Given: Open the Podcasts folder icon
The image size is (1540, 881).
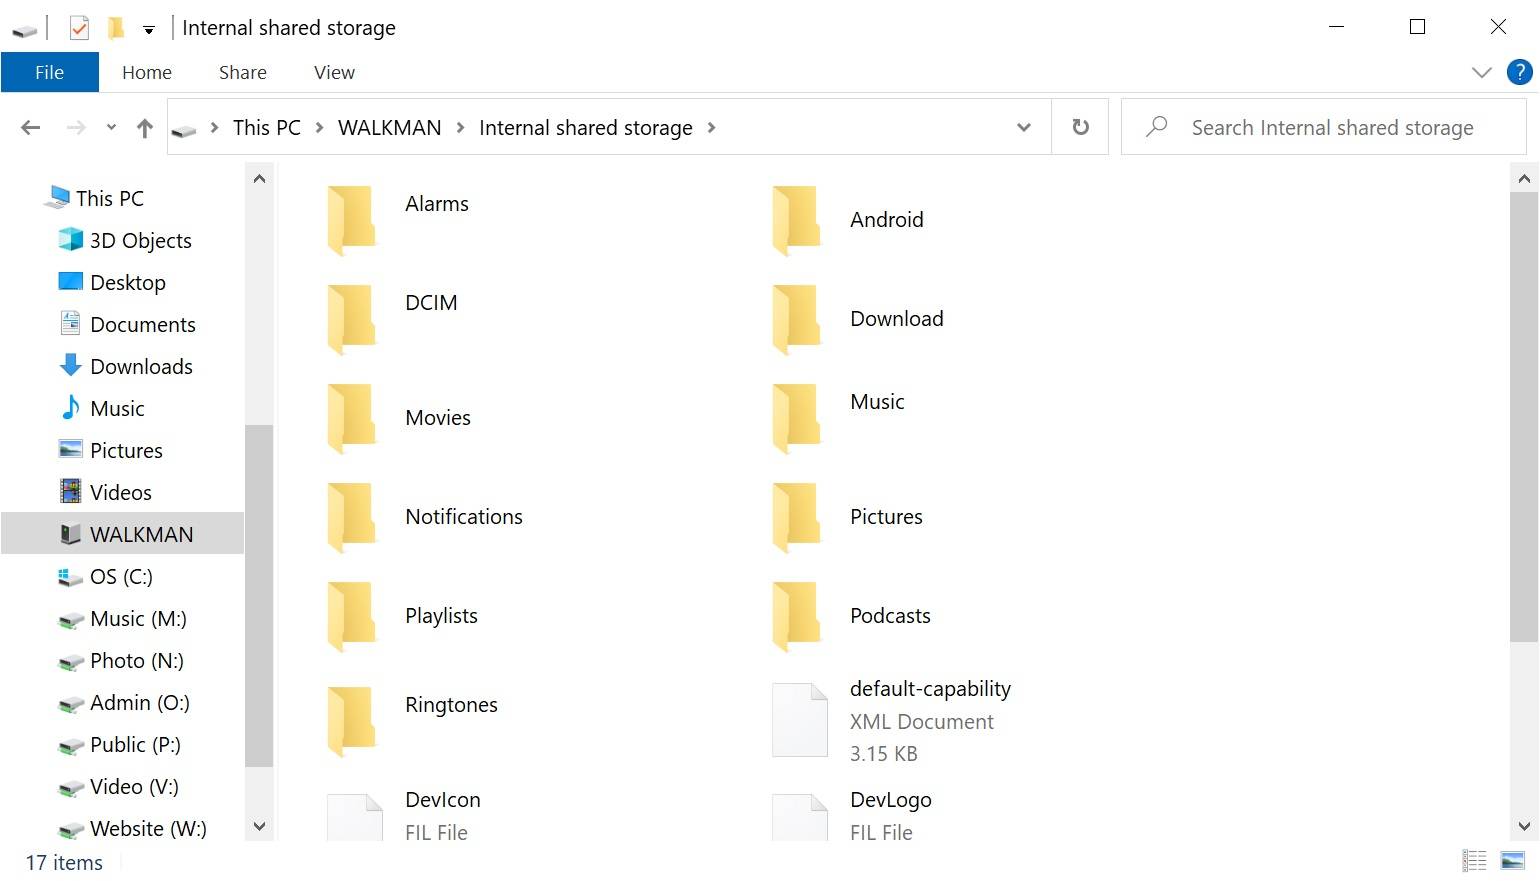Looking at the screenshot, I should (x=797, y=616).
